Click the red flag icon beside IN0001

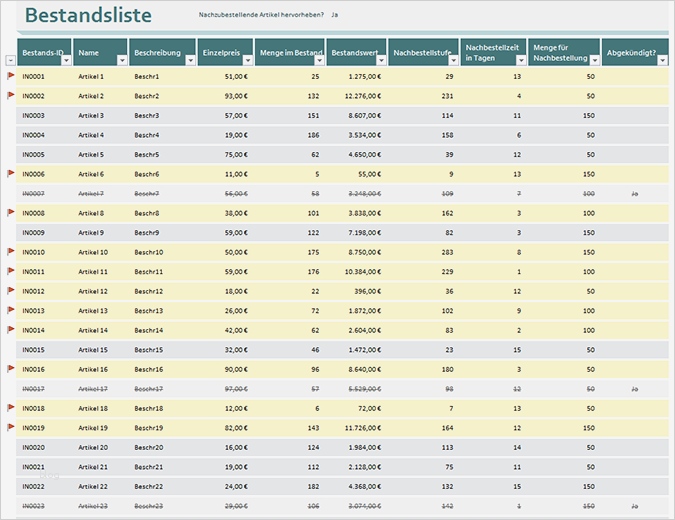click(x=11, y=75)
